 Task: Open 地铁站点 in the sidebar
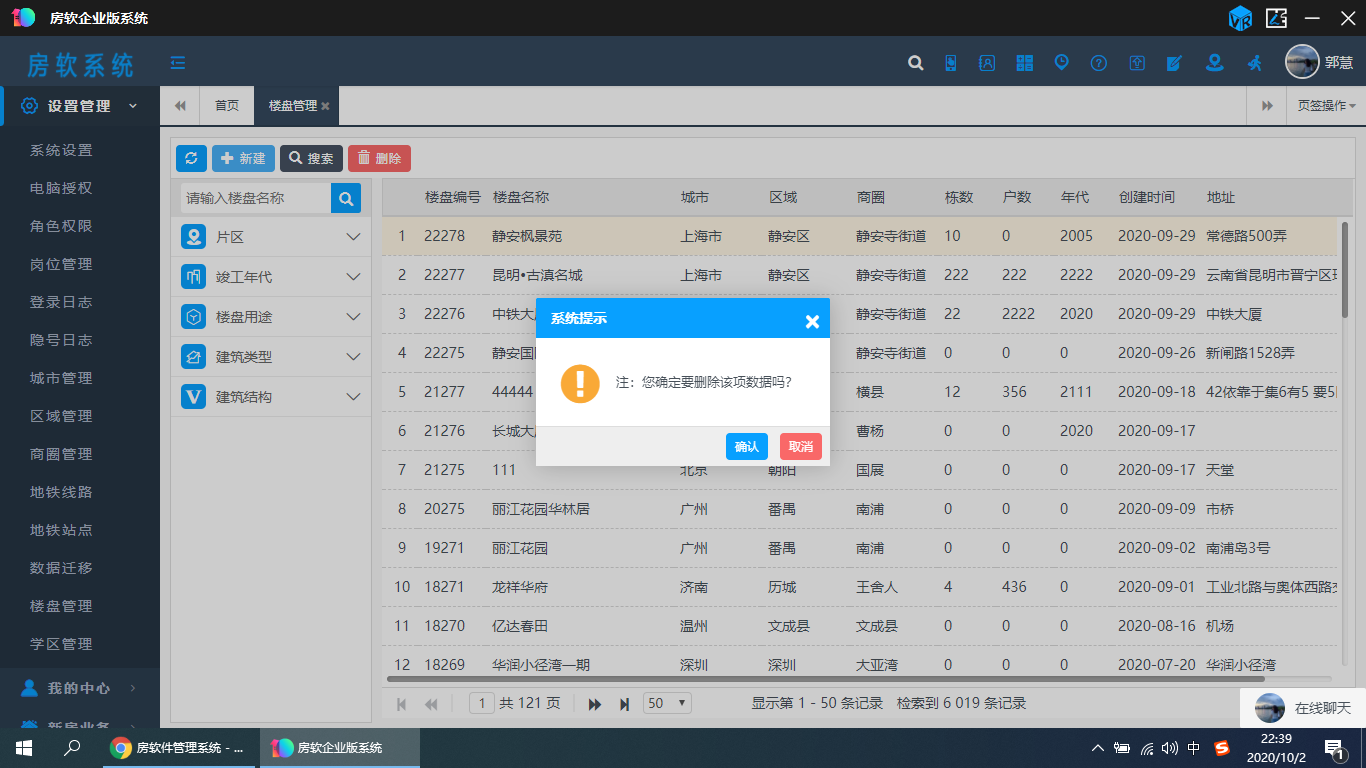[61, 530]
